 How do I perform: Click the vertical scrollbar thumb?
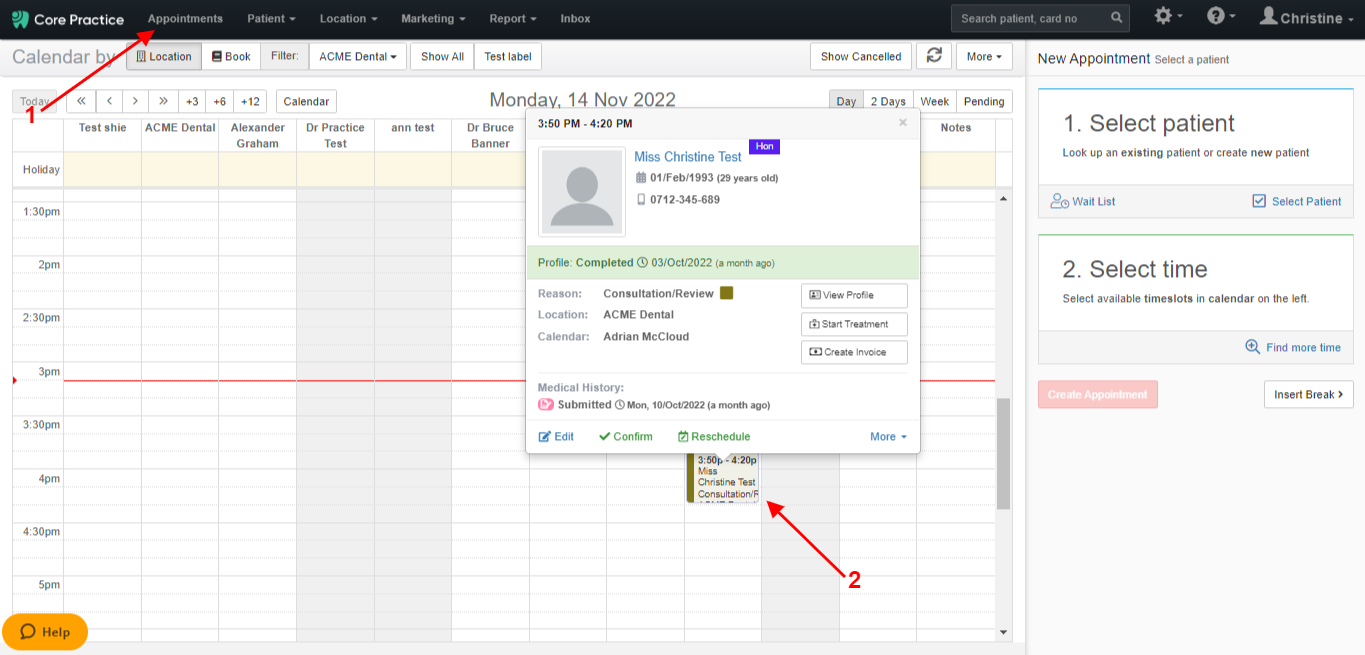(1003, 454)
